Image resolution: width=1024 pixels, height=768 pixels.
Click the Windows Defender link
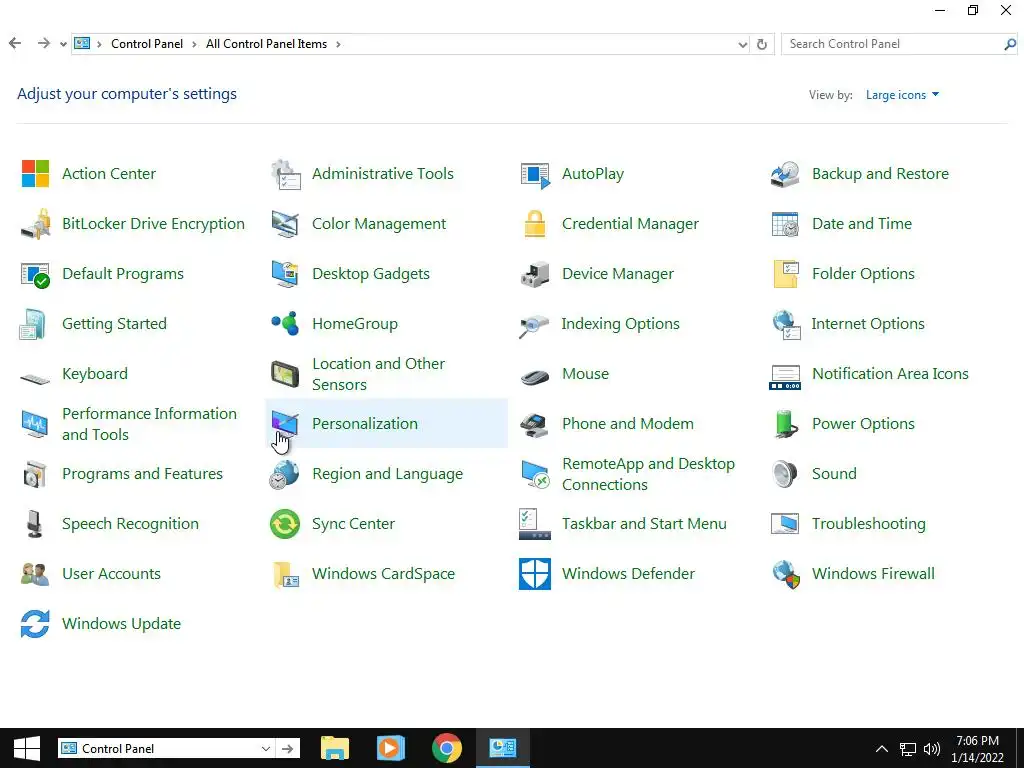click(628, 574)
